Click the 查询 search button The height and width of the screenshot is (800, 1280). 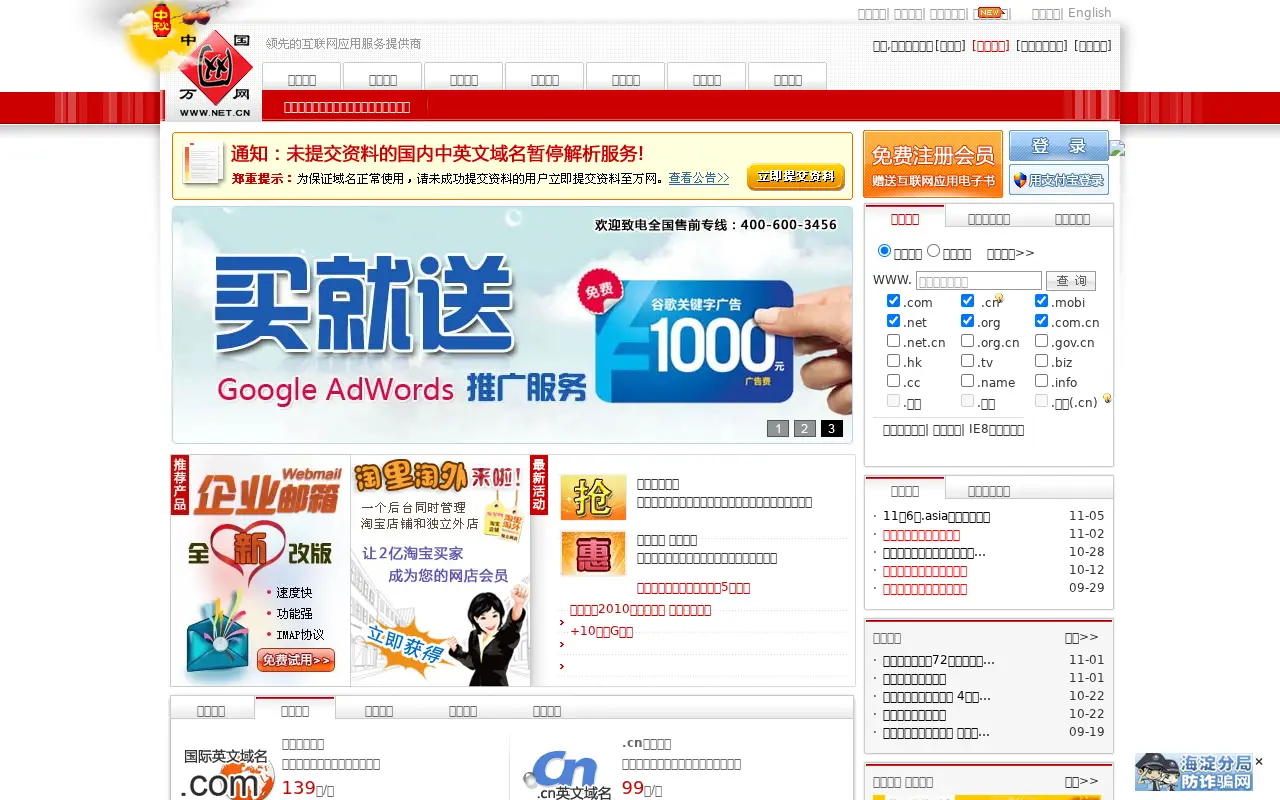(x=1071, y=281)
